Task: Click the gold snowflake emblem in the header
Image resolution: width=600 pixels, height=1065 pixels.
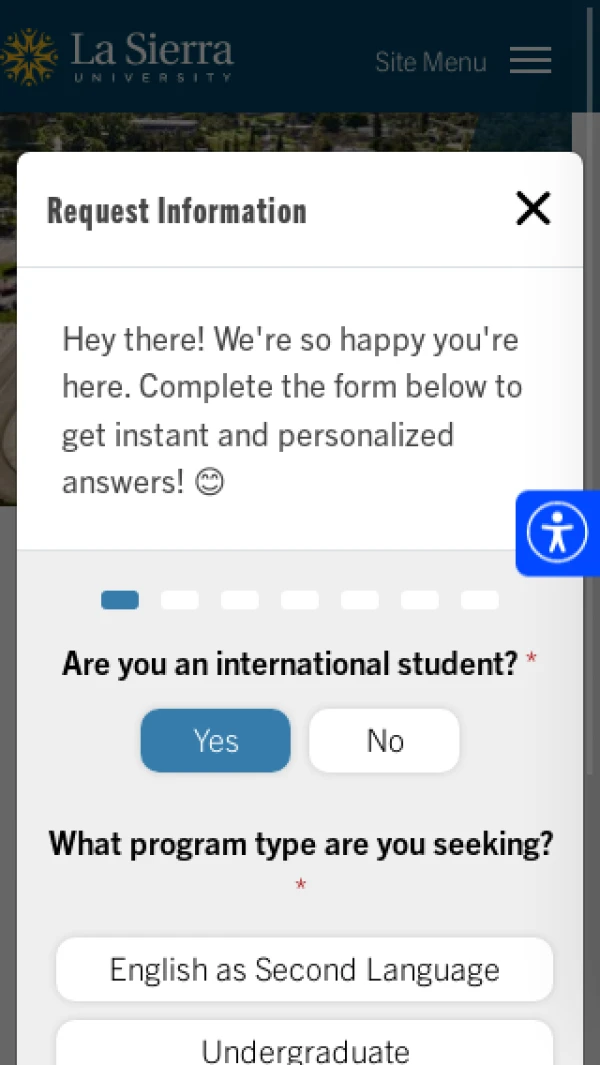Action: click(28, 53)
